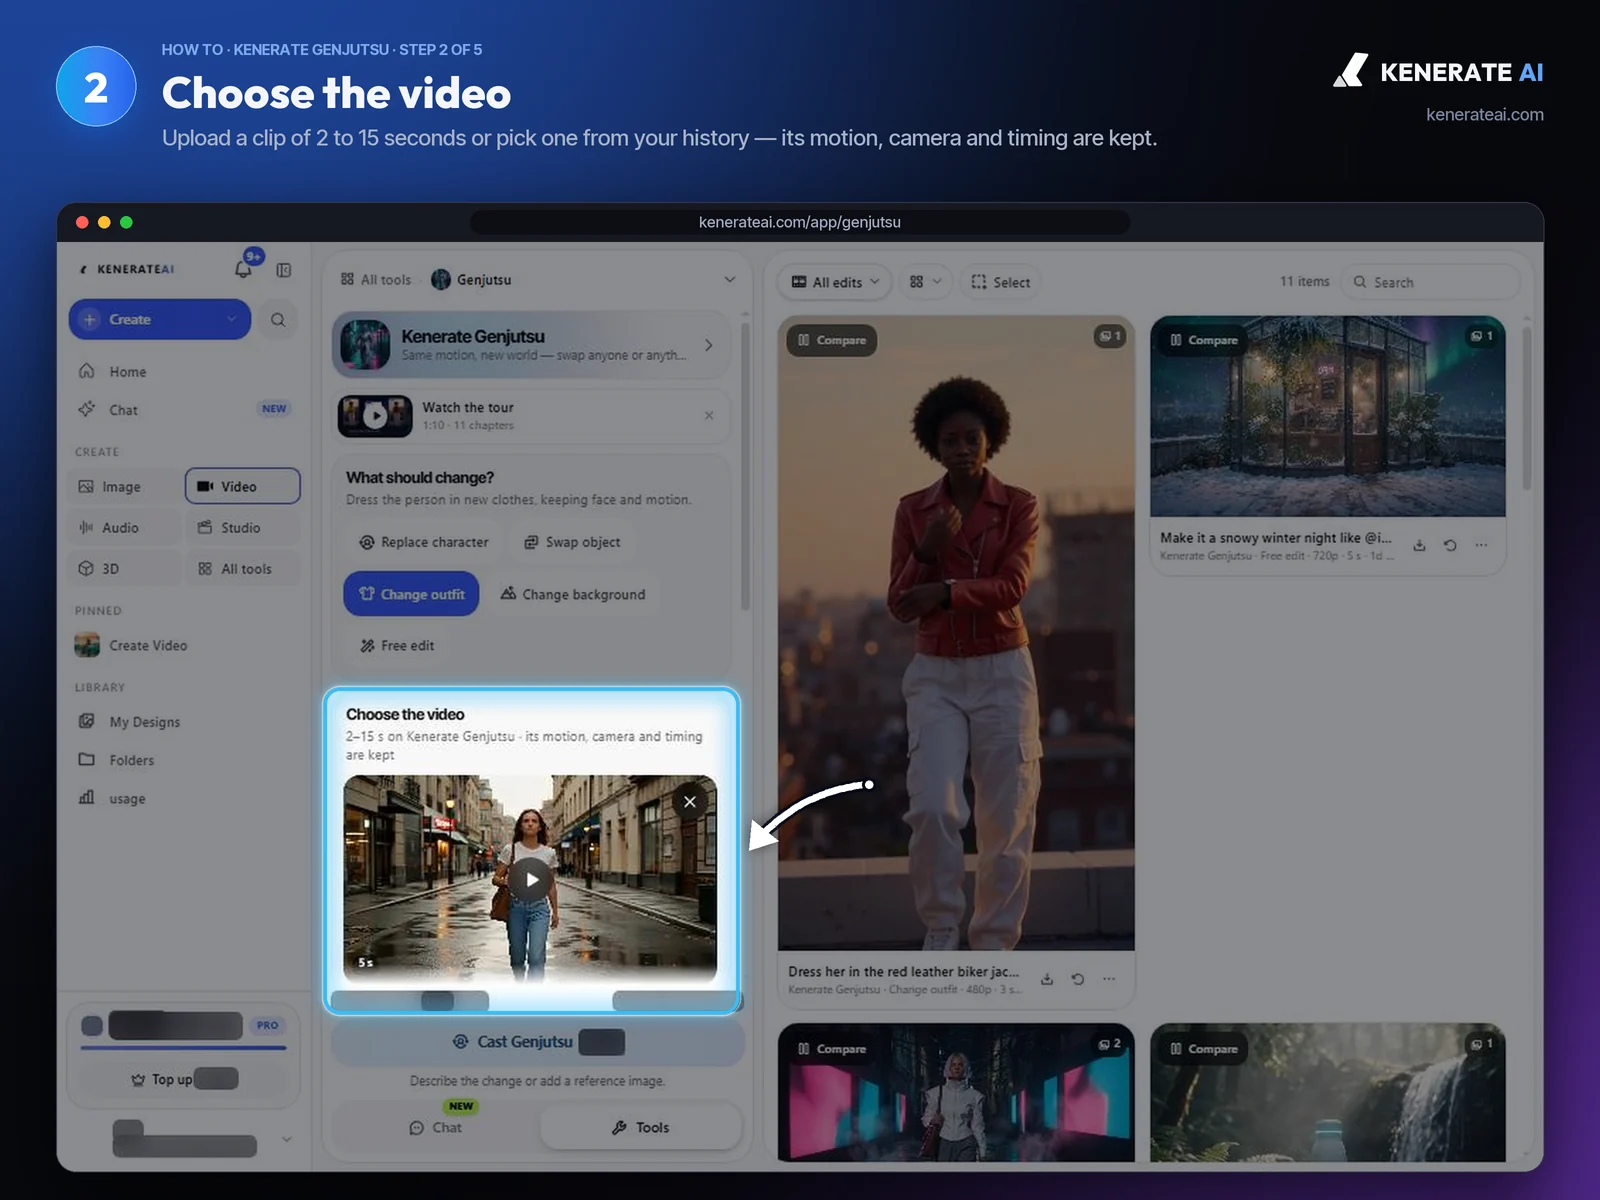Open search with the magnifier beside Create

[278, 320]
